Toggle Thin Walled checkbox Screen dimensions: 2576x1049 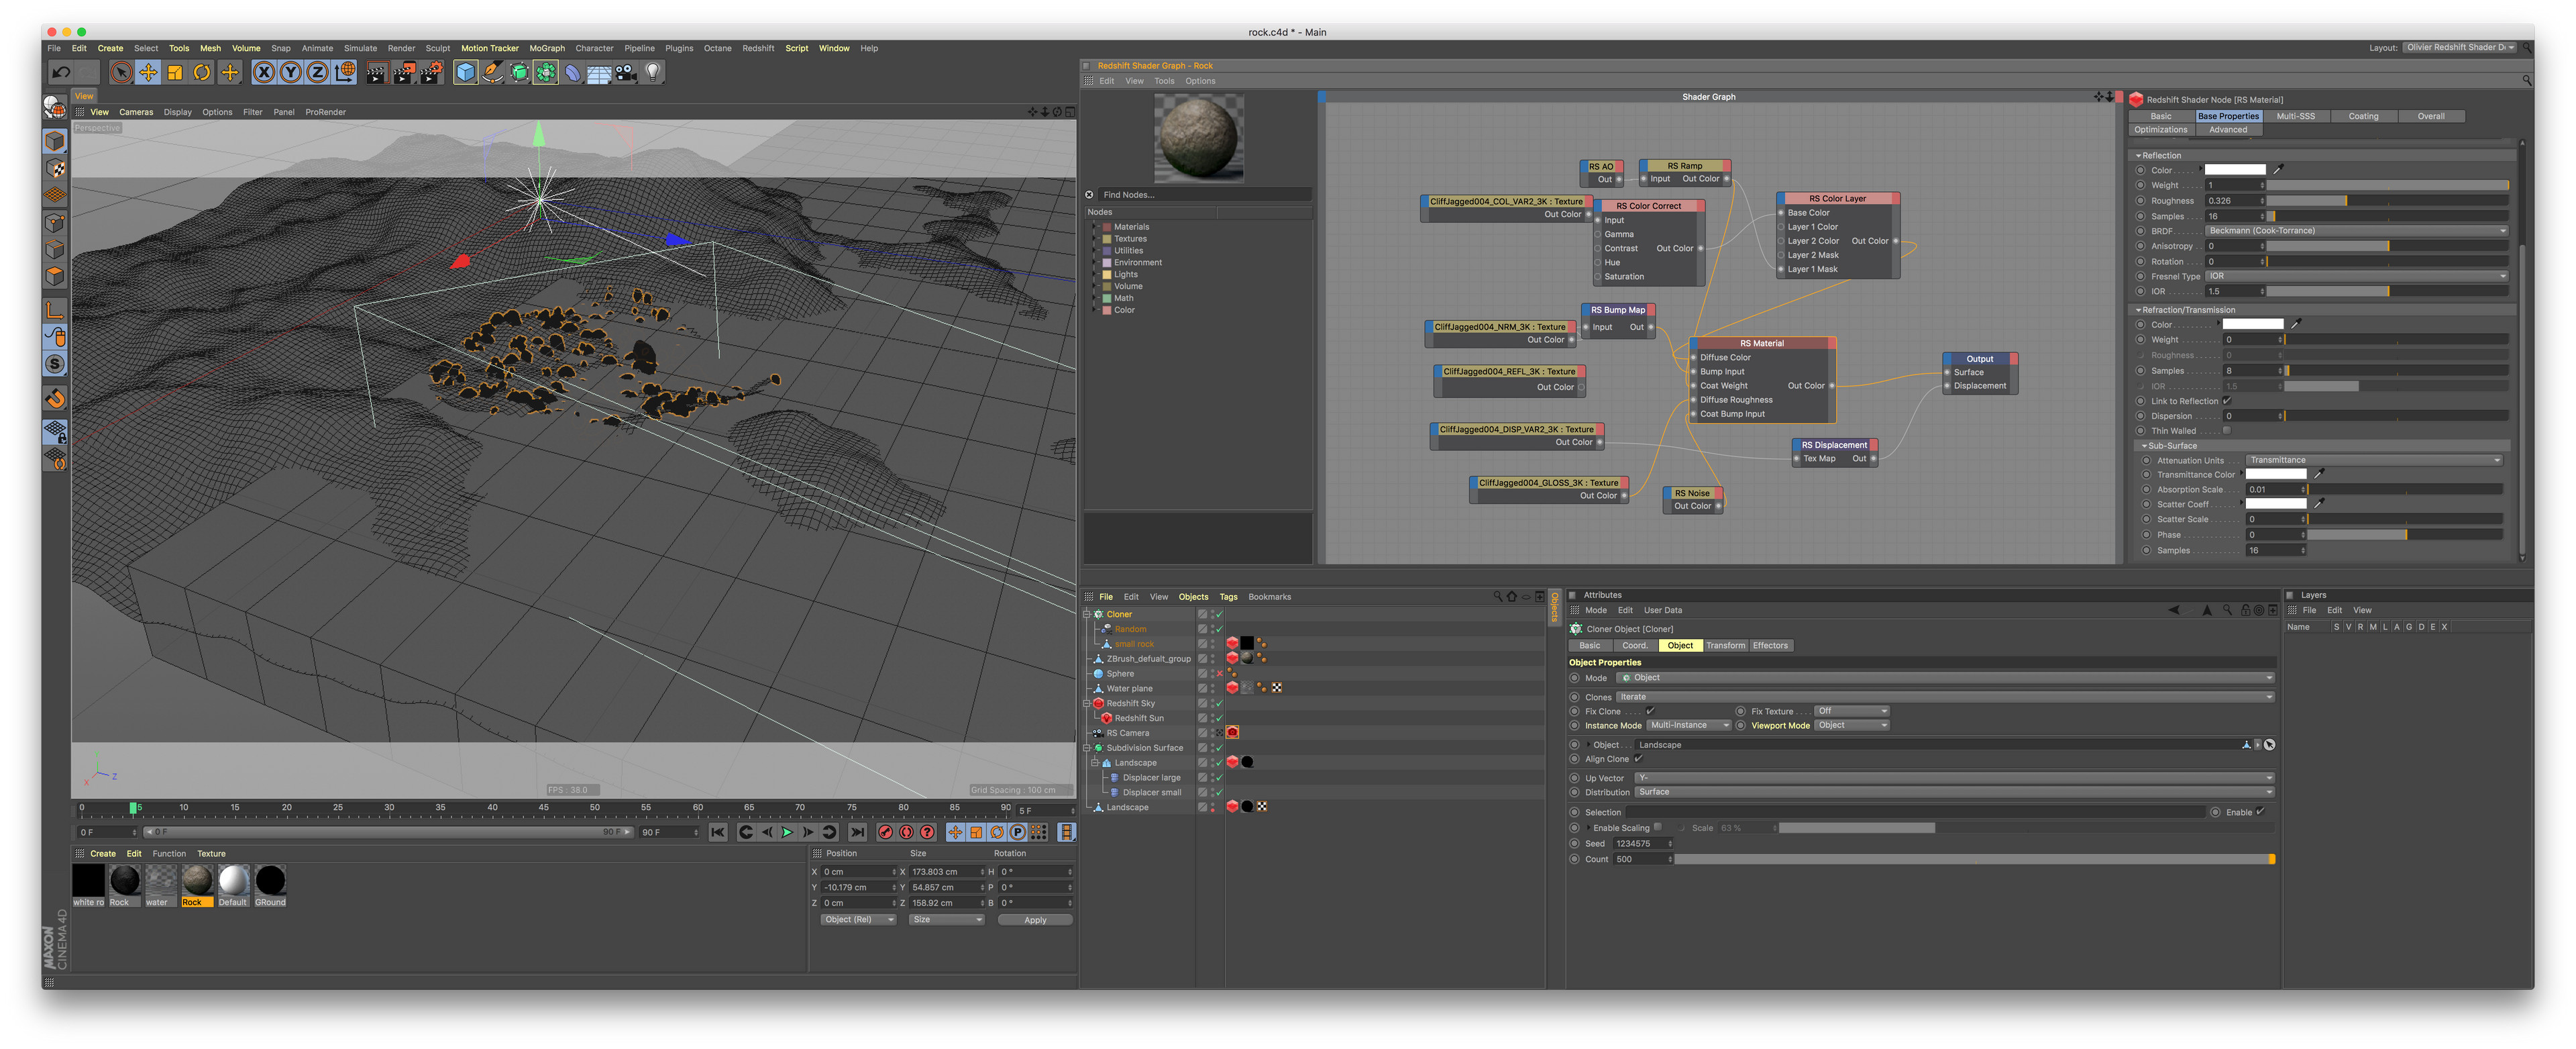click(x=2226, y=431)
